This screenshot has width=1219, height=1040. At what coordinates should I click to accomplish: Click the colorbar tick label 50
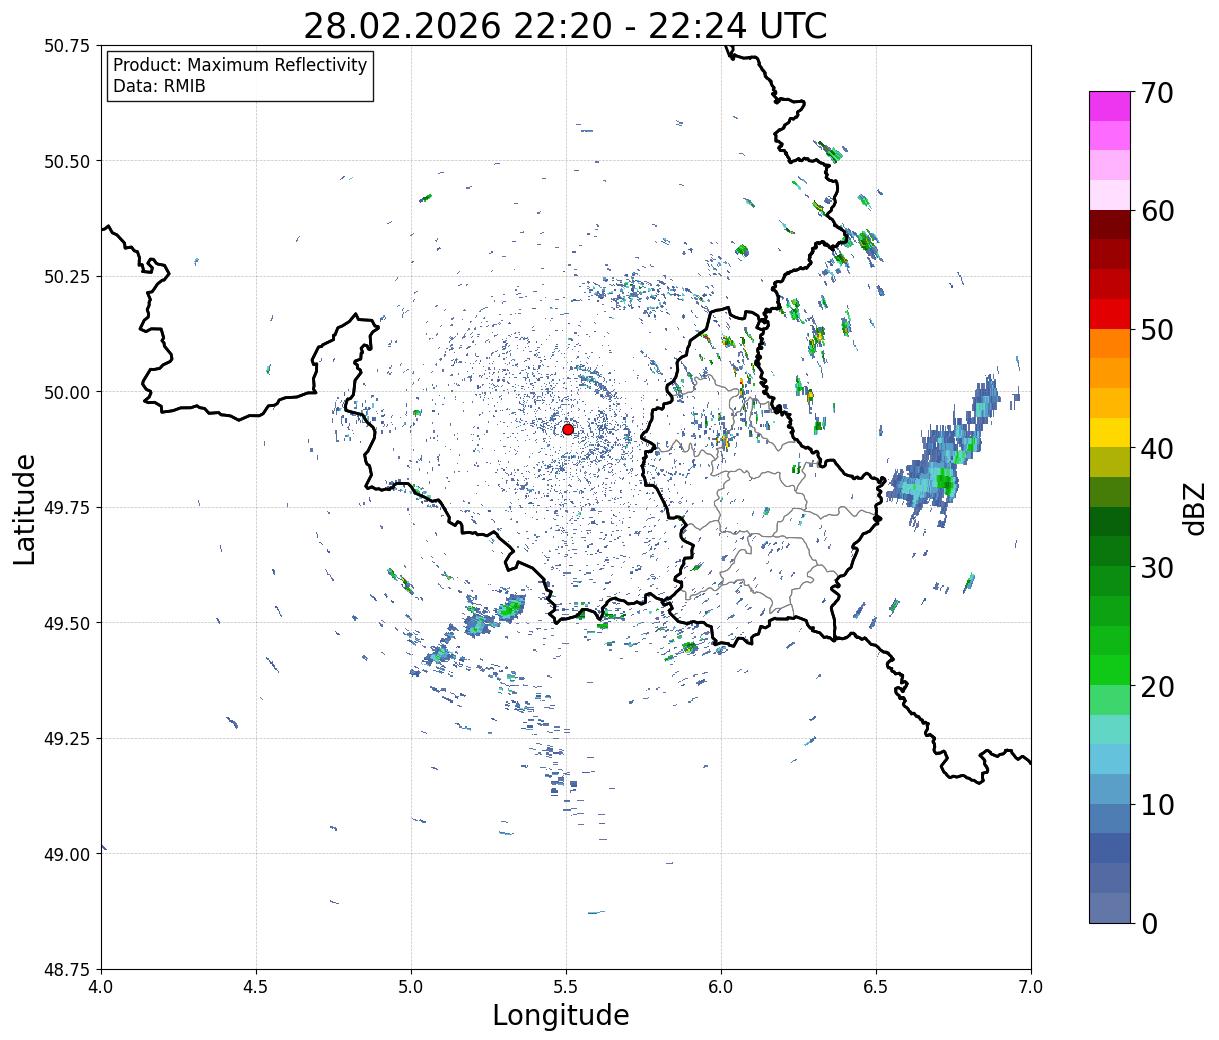click(x=1157, y=330)
